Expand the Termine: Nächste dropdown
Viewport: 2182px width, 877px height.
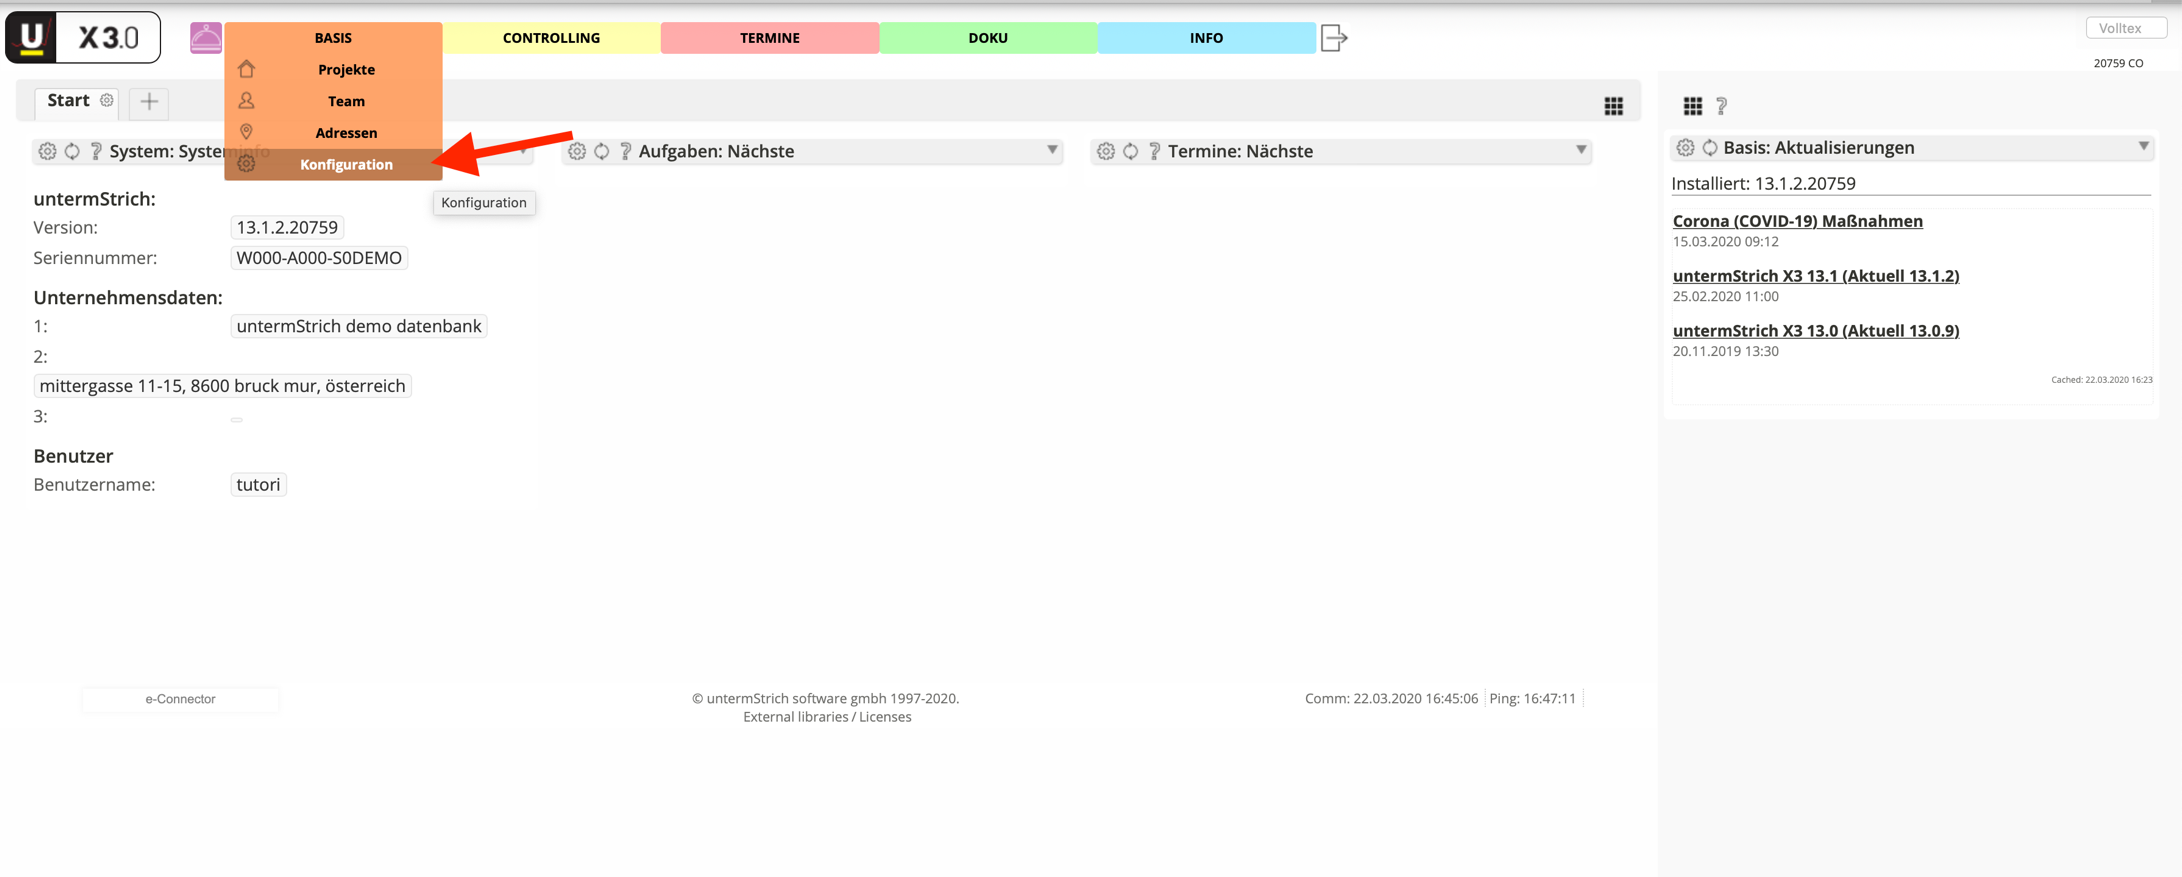coord(1581,150)
